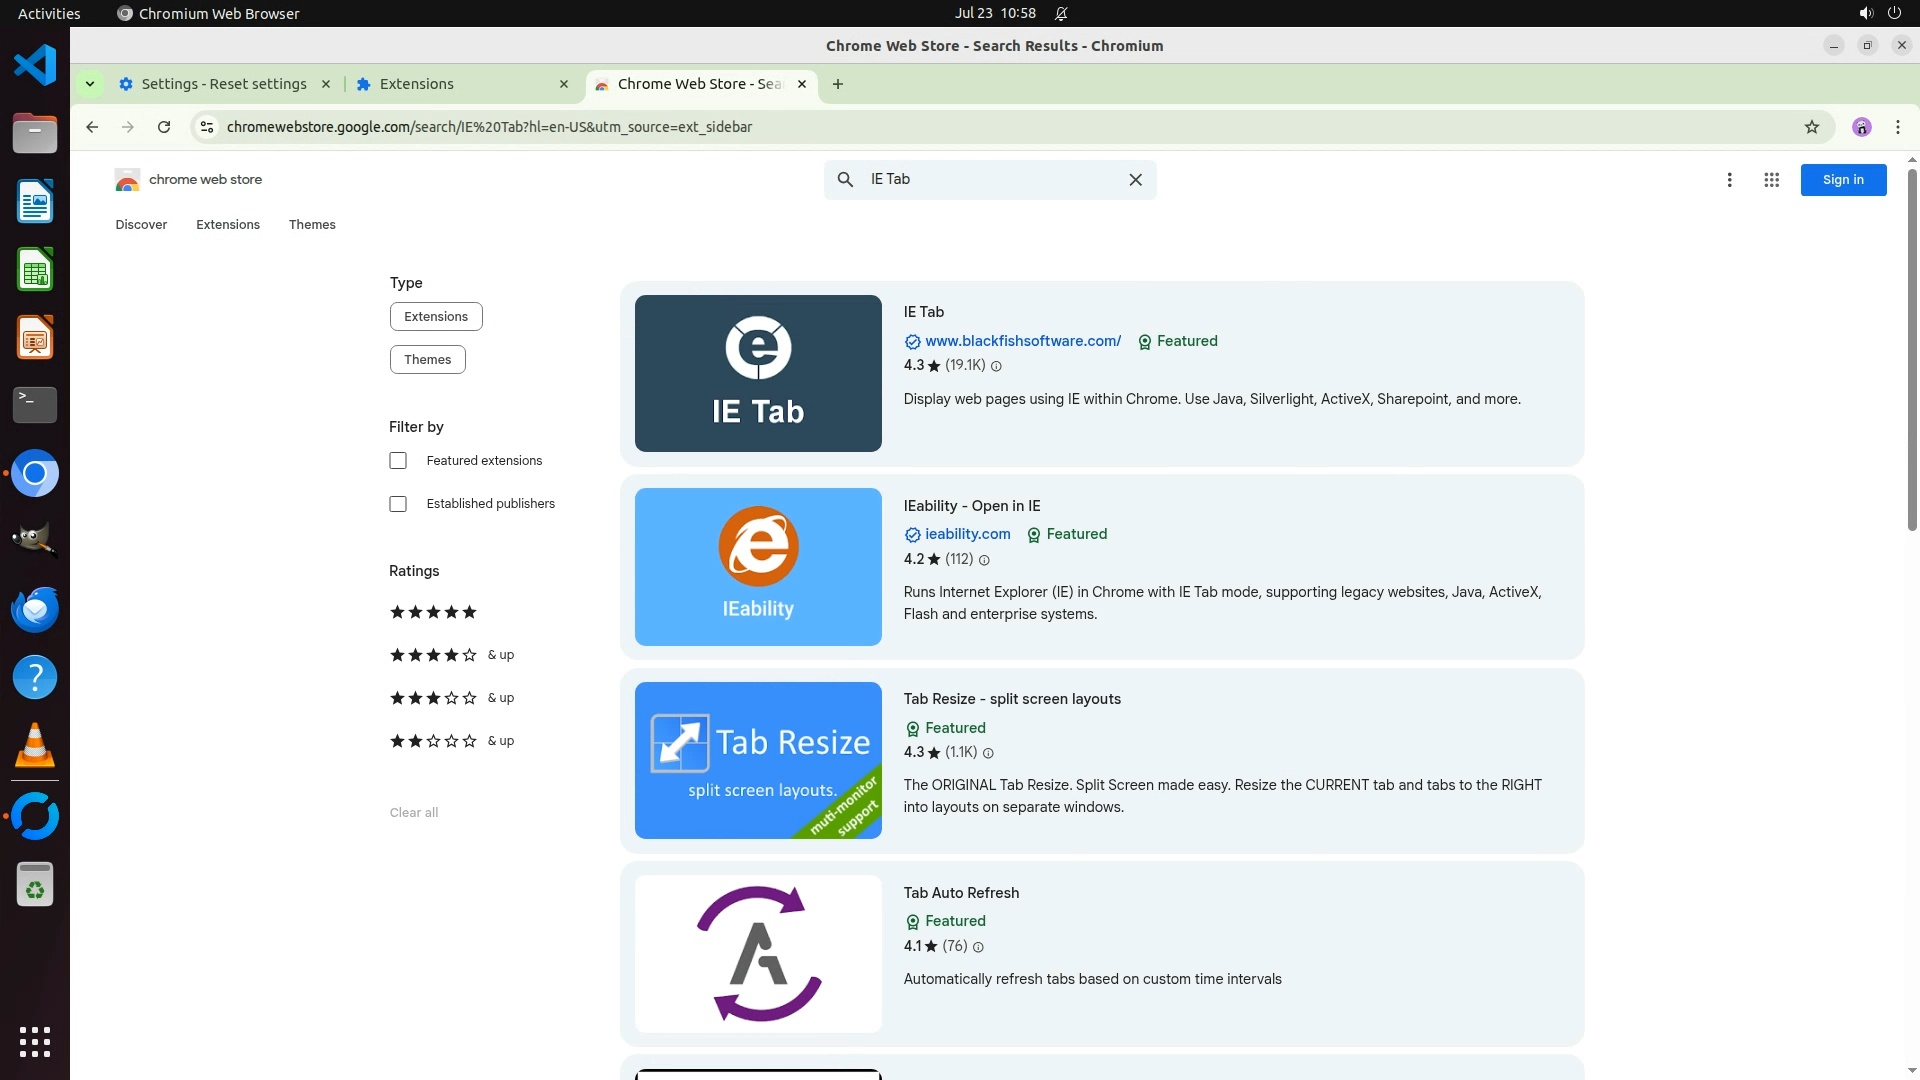Click the reload page icon

(x=164, y=127)
